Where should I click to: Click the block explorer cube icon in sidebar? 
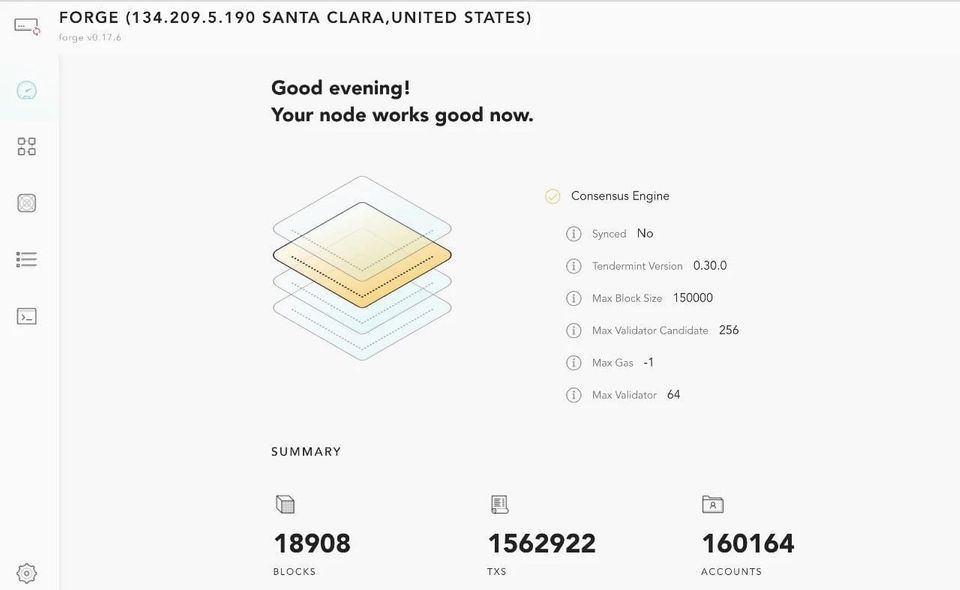[27, 203]
